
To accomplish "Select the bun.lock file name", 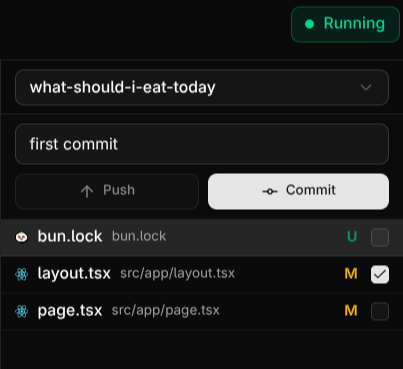I will tap(70, 236).
